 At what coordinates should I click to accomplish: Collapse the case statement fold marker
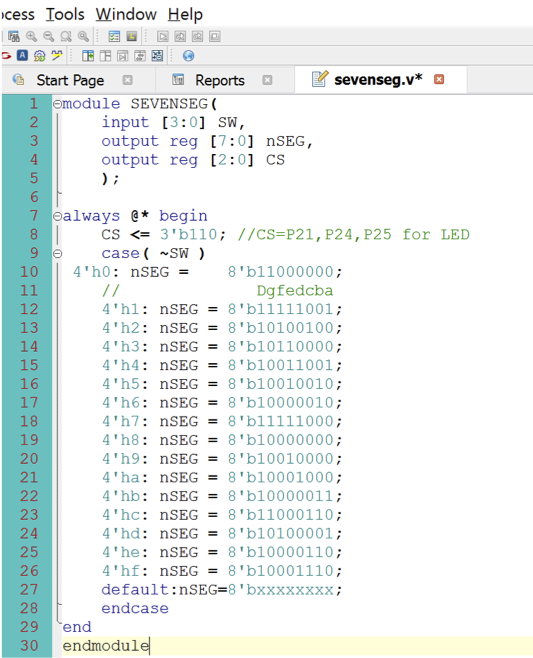coord(57,253)
